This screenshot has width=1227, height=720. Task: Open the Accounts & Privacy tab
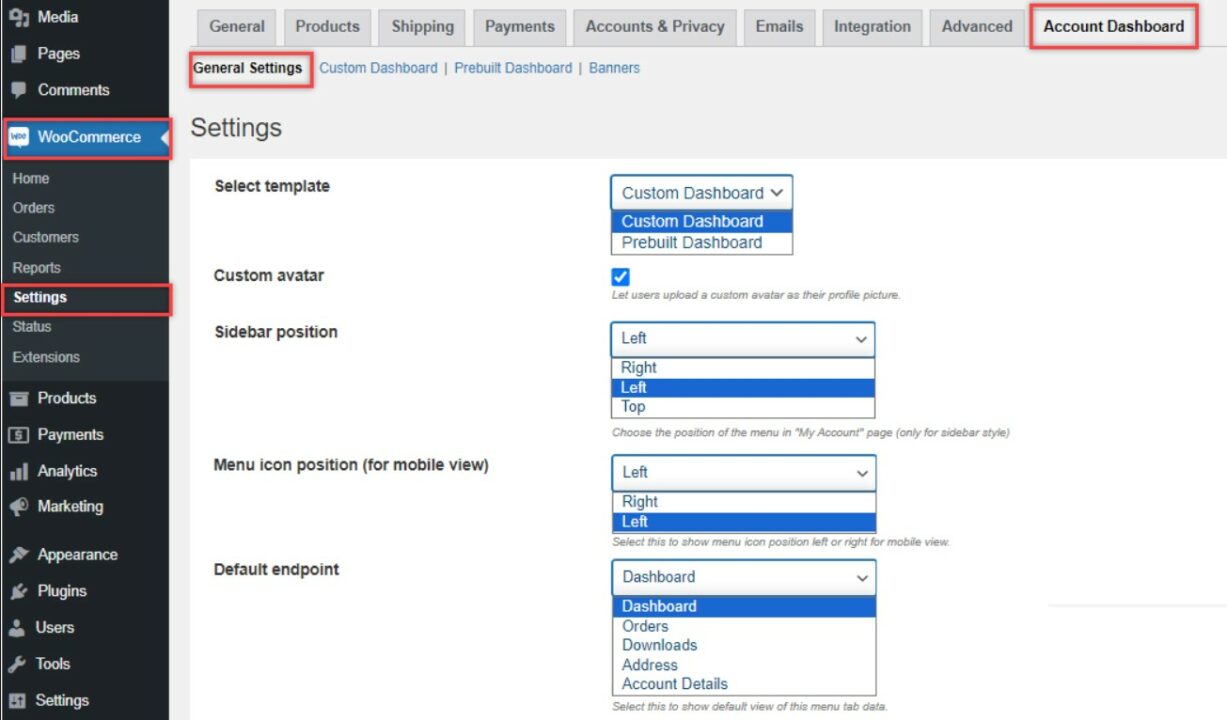[x=655, y=27]
